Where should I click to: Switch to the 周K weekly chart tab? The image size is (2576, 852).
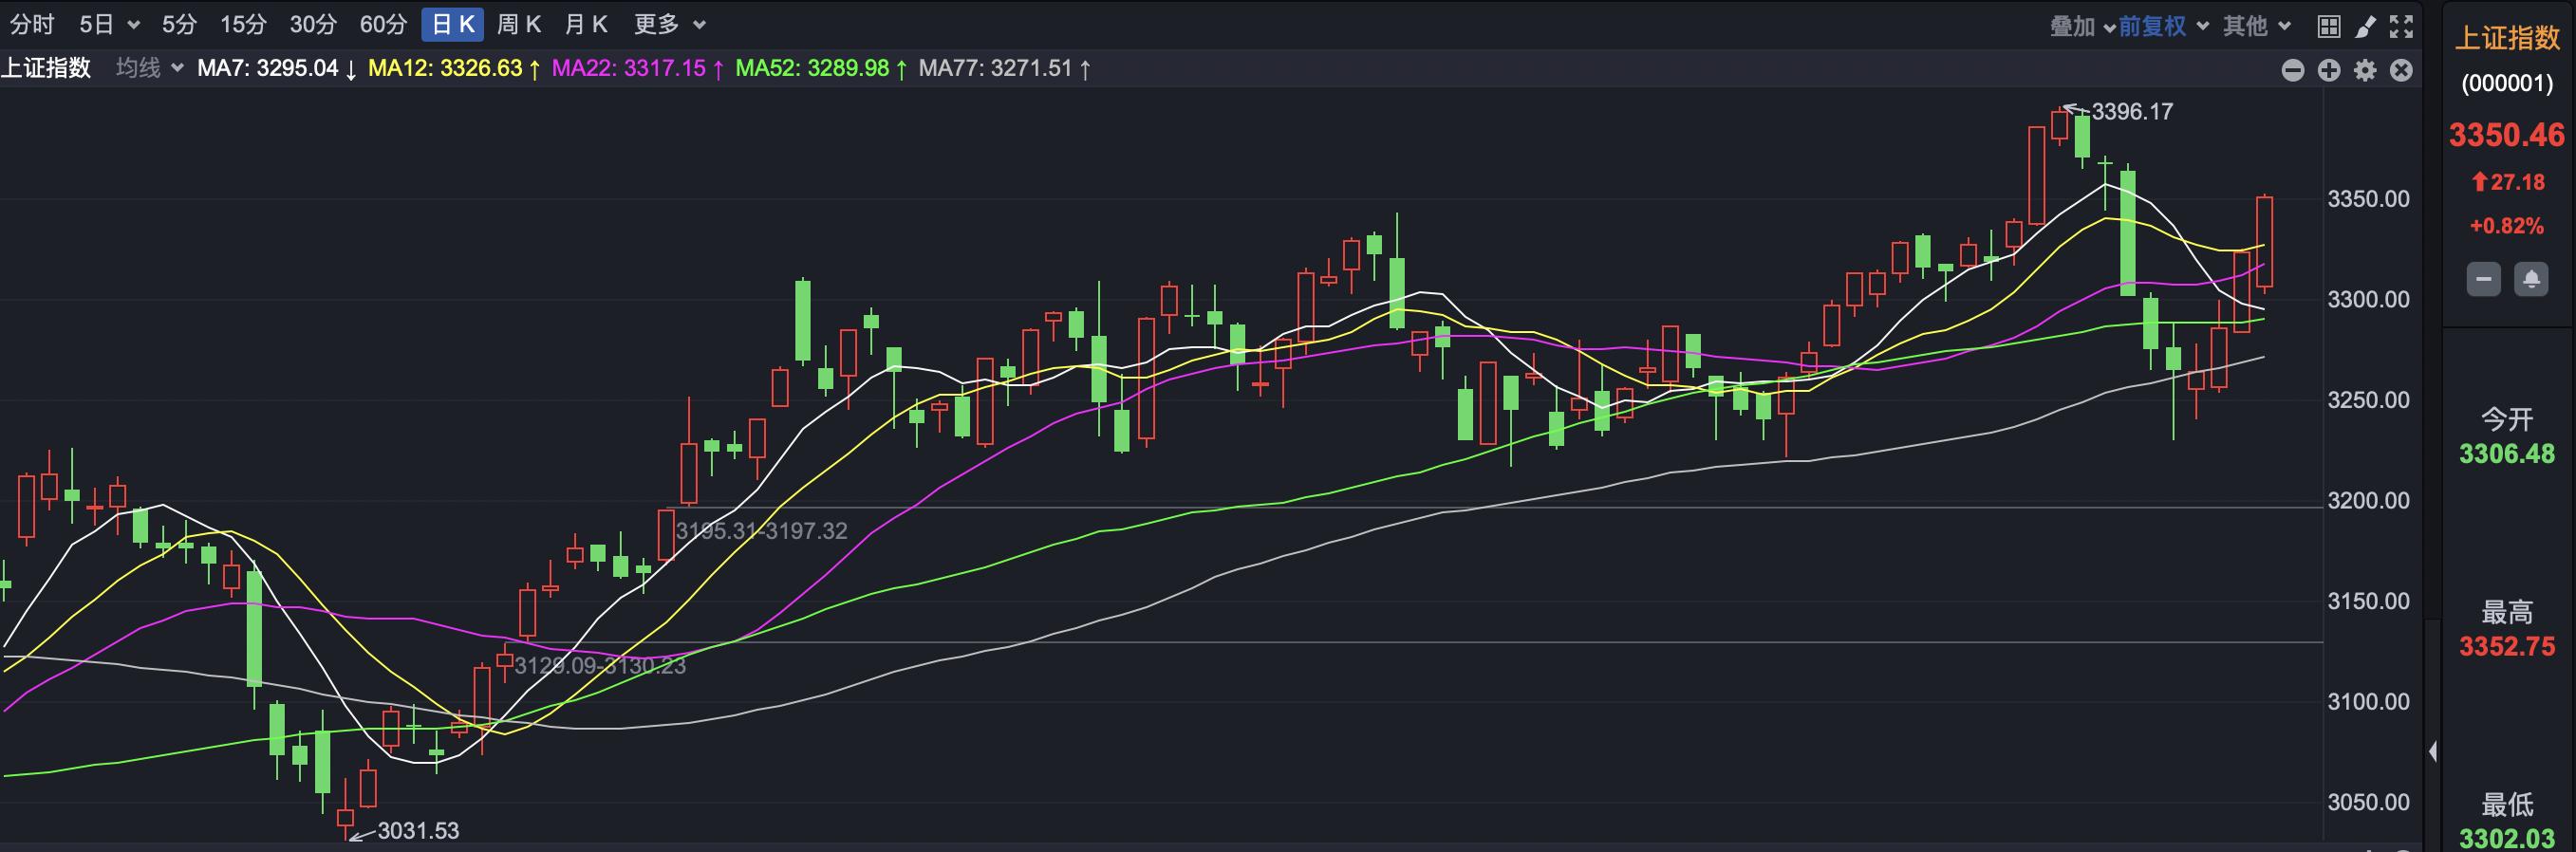(519, 25)
